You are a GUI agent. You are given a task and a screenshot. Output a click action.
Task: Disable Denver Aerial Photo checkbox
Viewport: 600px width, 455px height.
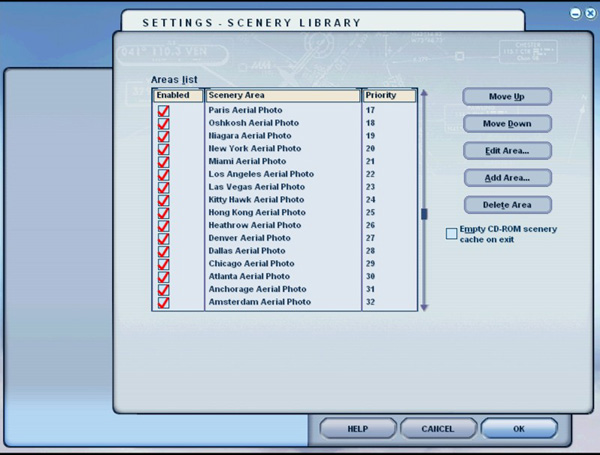[163, 238]
